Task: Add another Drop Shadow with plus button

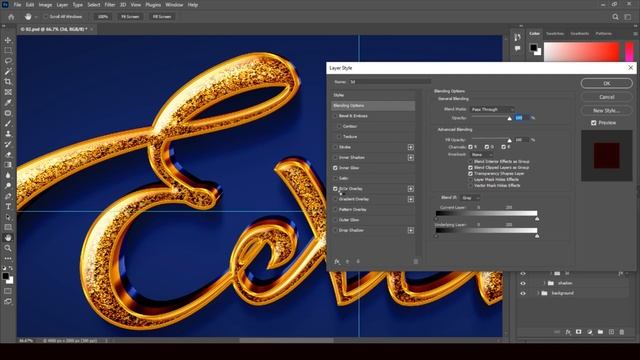Action: [x=411, y=230]
